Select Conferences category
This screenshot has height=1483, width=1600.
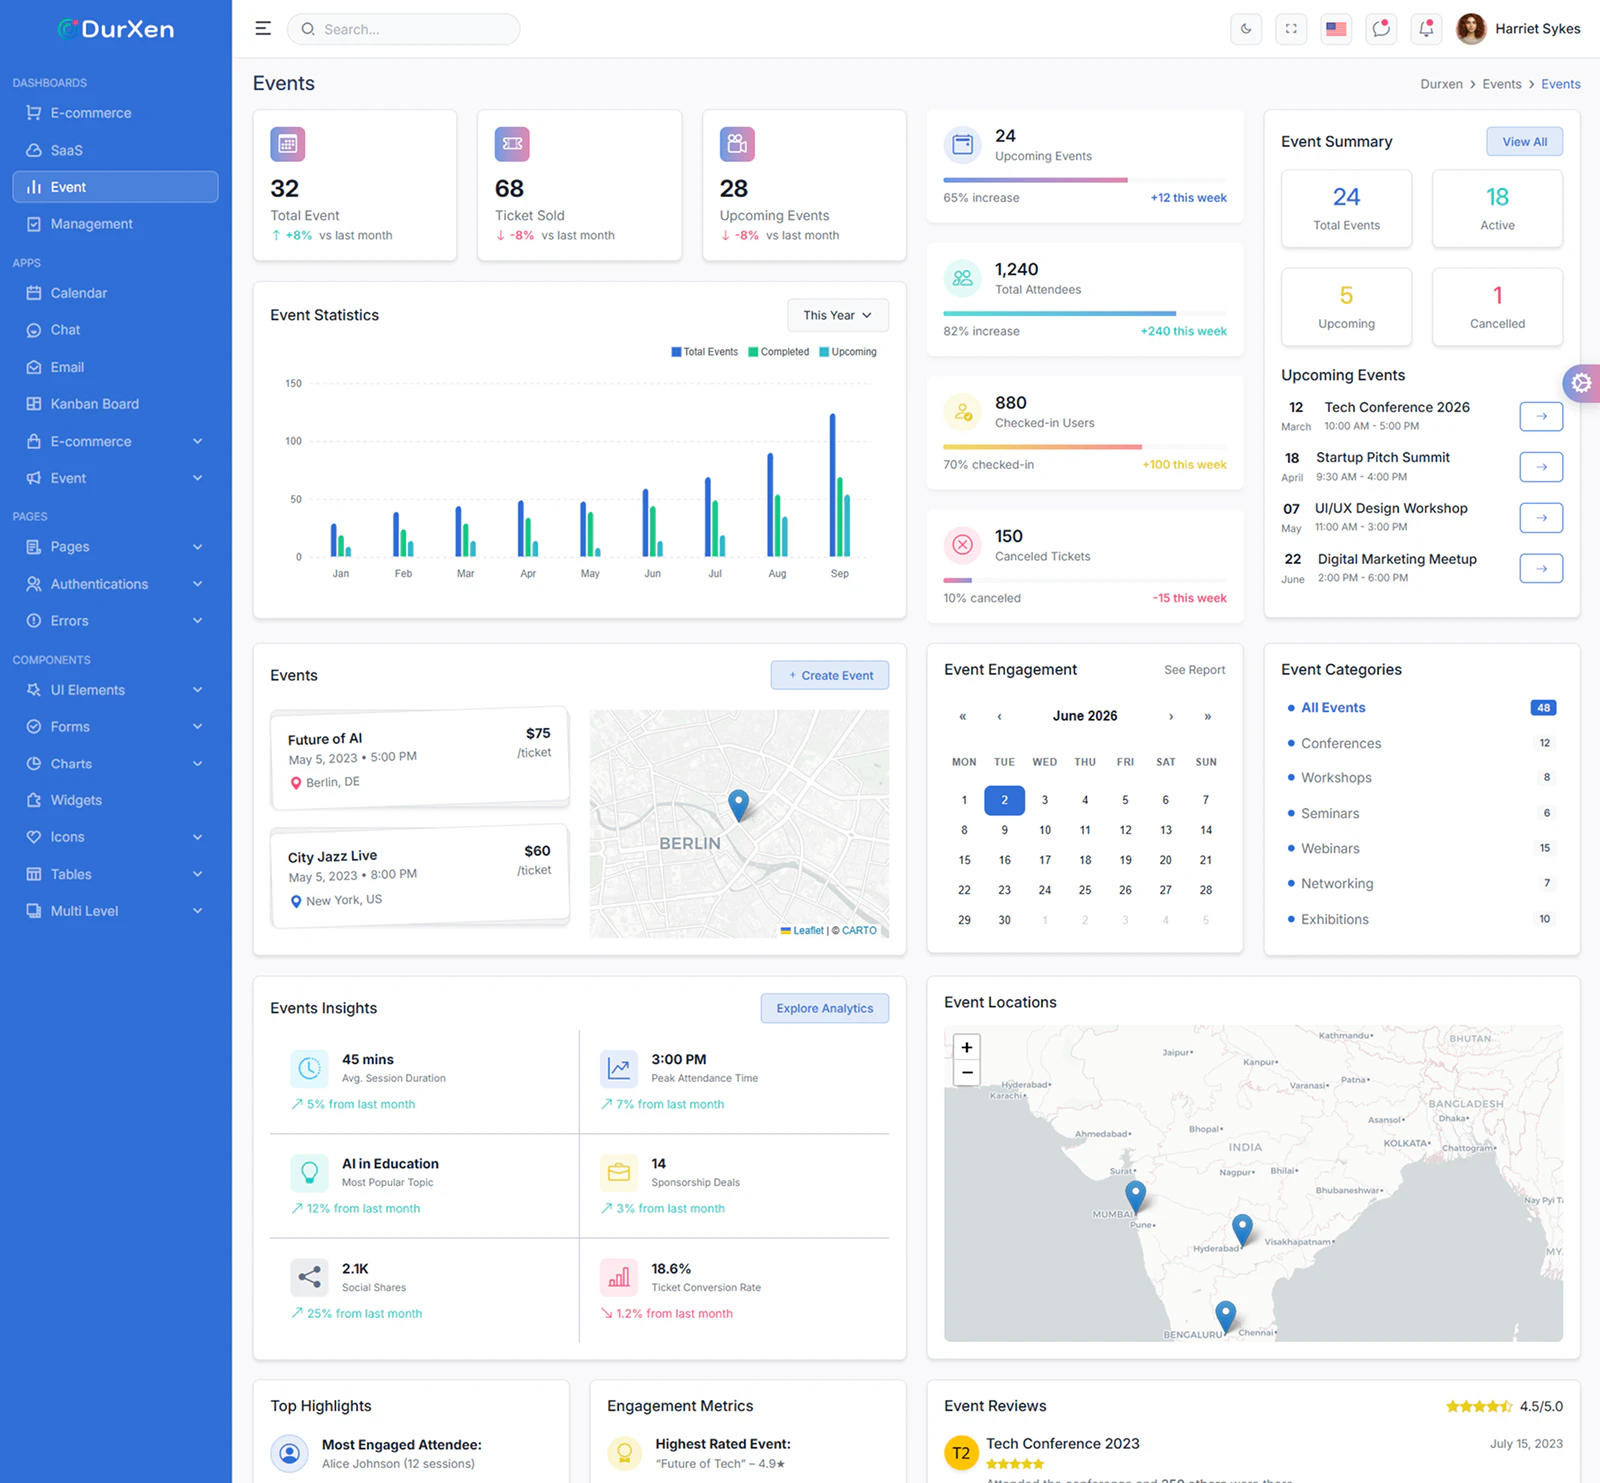[1421, 743]
